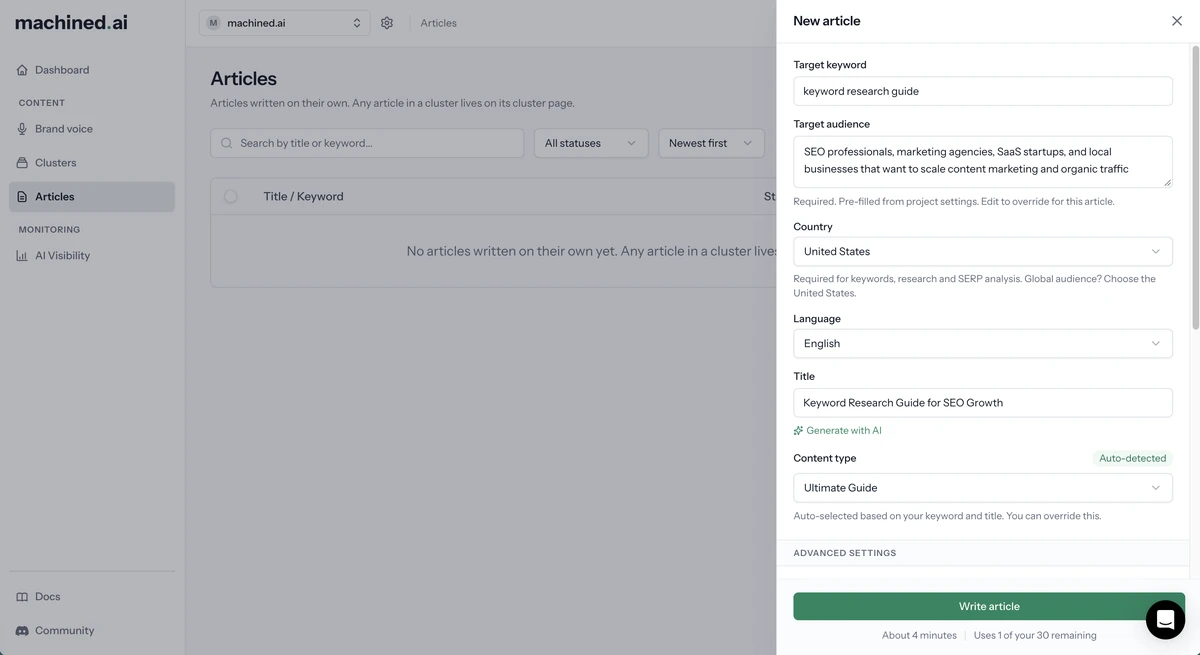
Task: Open the settings gear icon
Action: (387, 23)
